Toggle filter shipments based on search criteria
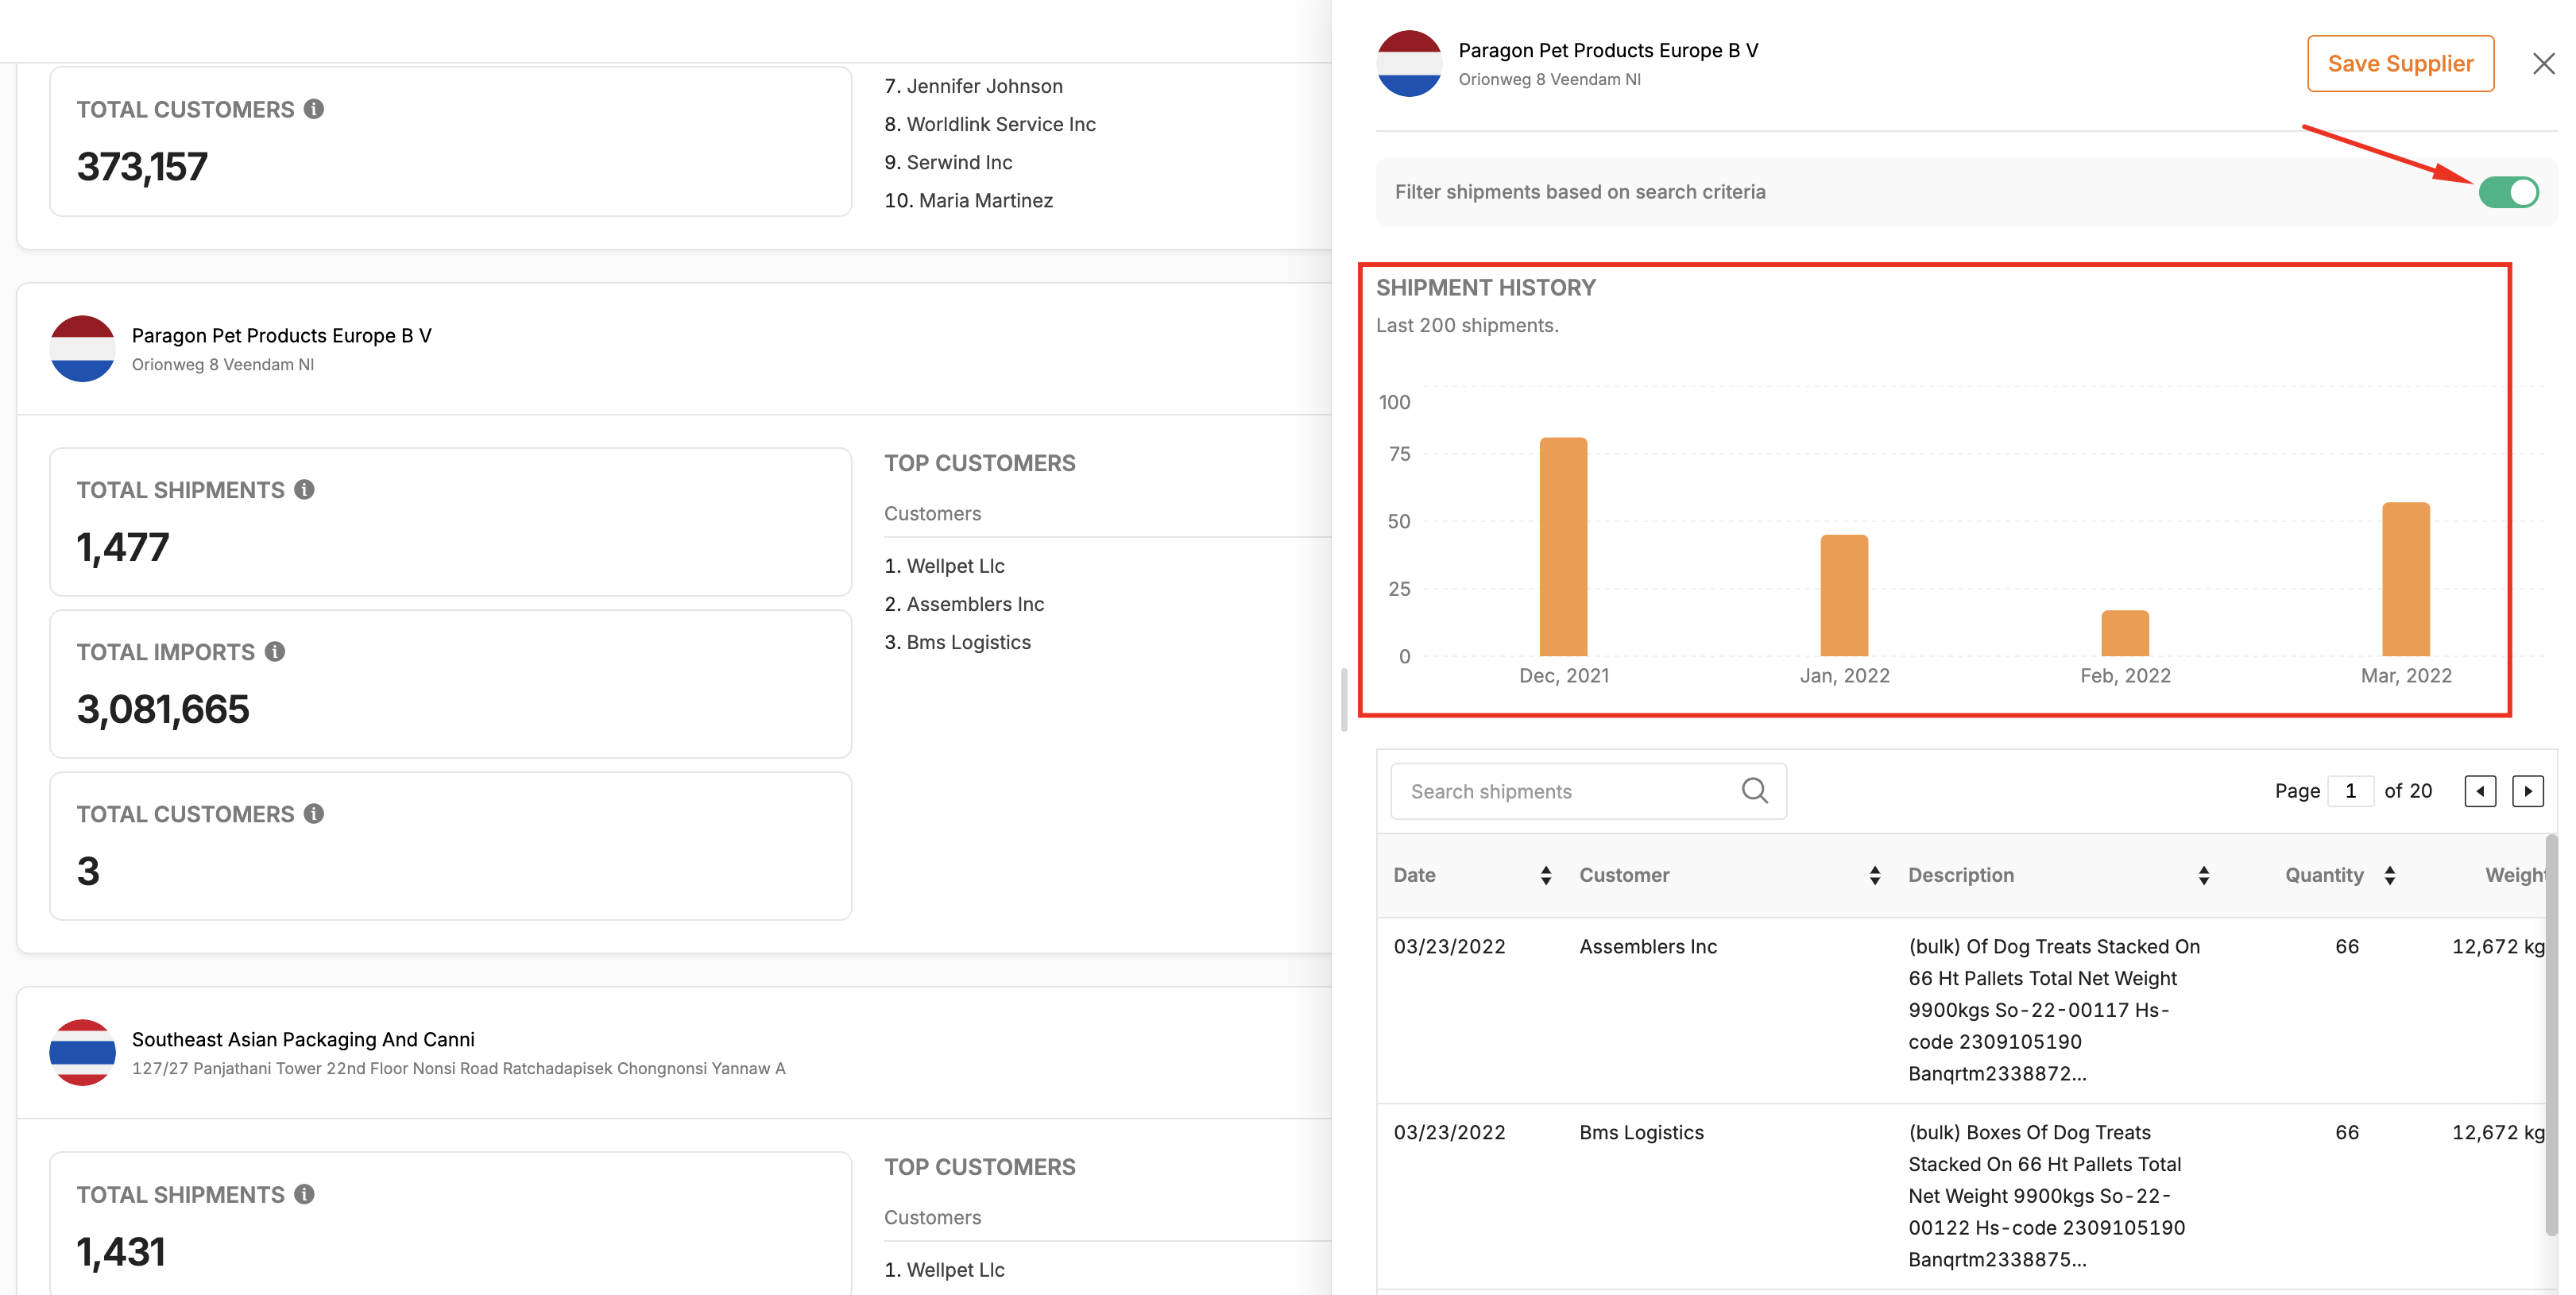 2508,192
